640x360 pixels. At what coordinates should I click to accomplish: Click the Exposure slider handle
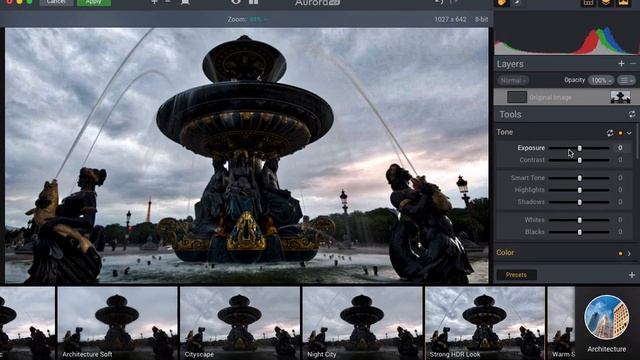click(580, 148)
